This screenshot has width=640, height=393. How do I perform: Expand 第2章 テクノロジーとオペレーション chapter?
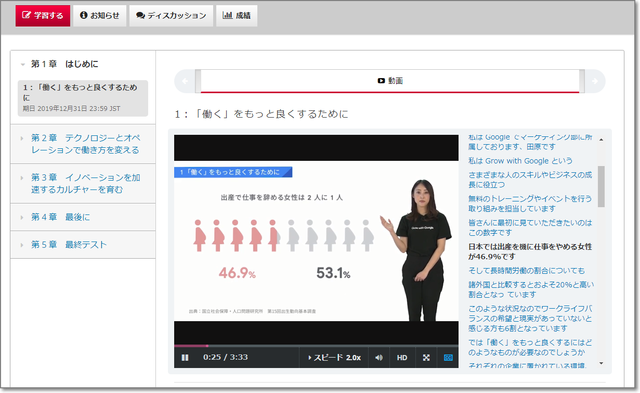(83, 144)
